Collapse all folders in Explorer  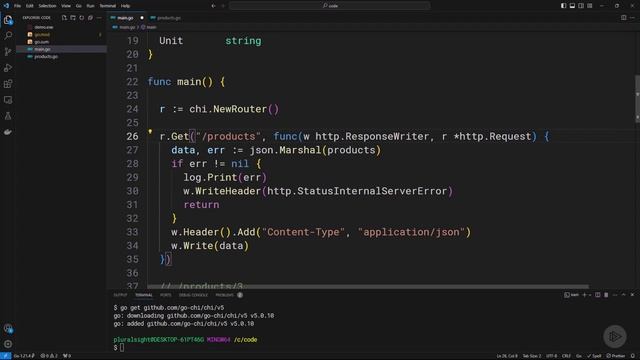(90, 18)
